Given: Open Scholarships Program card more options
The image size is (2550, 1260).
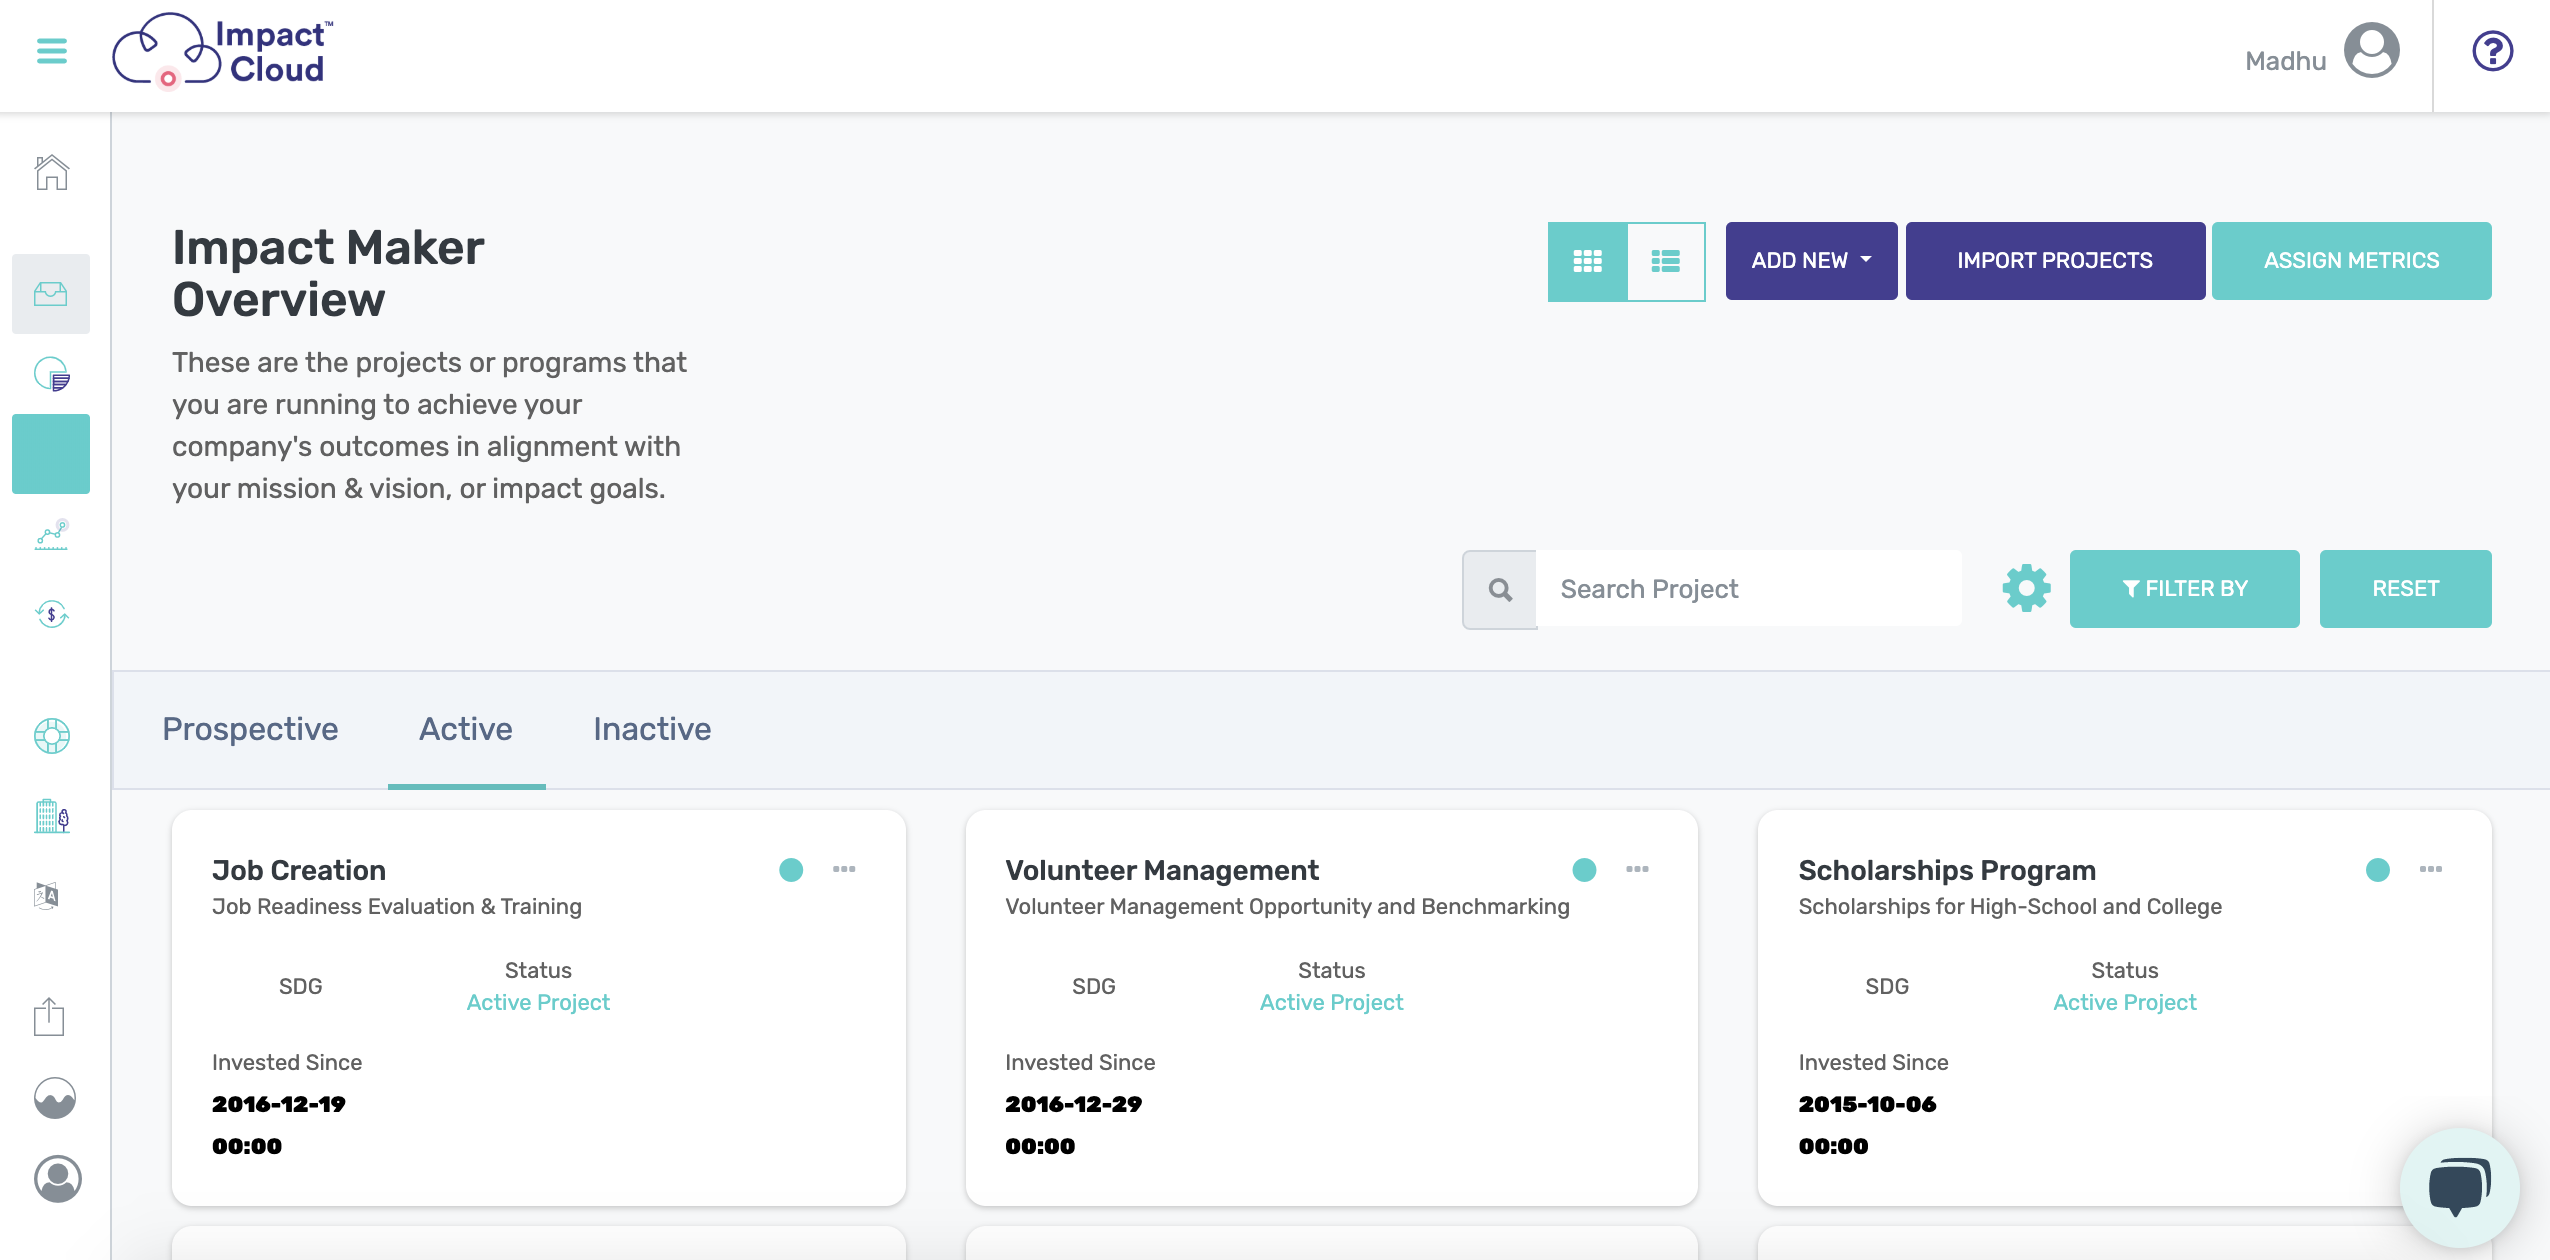Looking at the screenshot, I should (2431, 869).
